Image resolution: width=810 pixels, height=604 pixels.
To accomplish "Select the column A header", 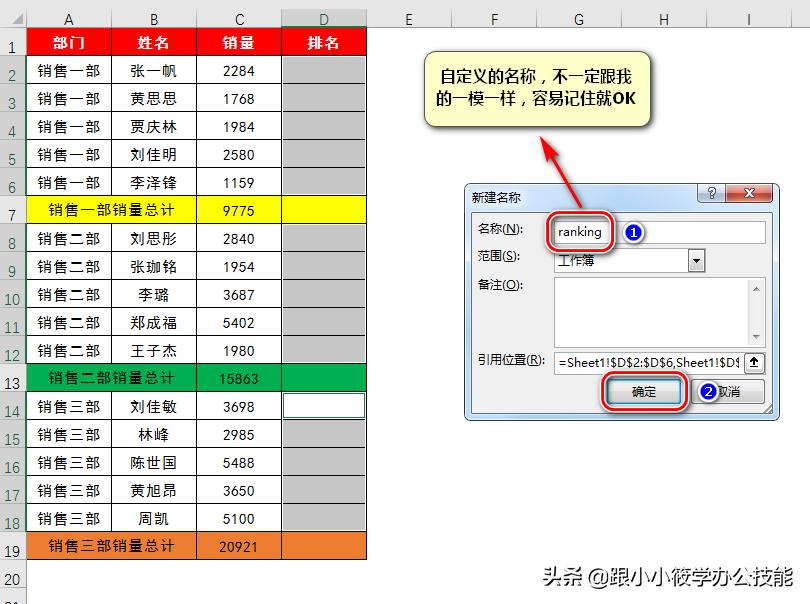I will pyautogui.click(x=68, y=17).
